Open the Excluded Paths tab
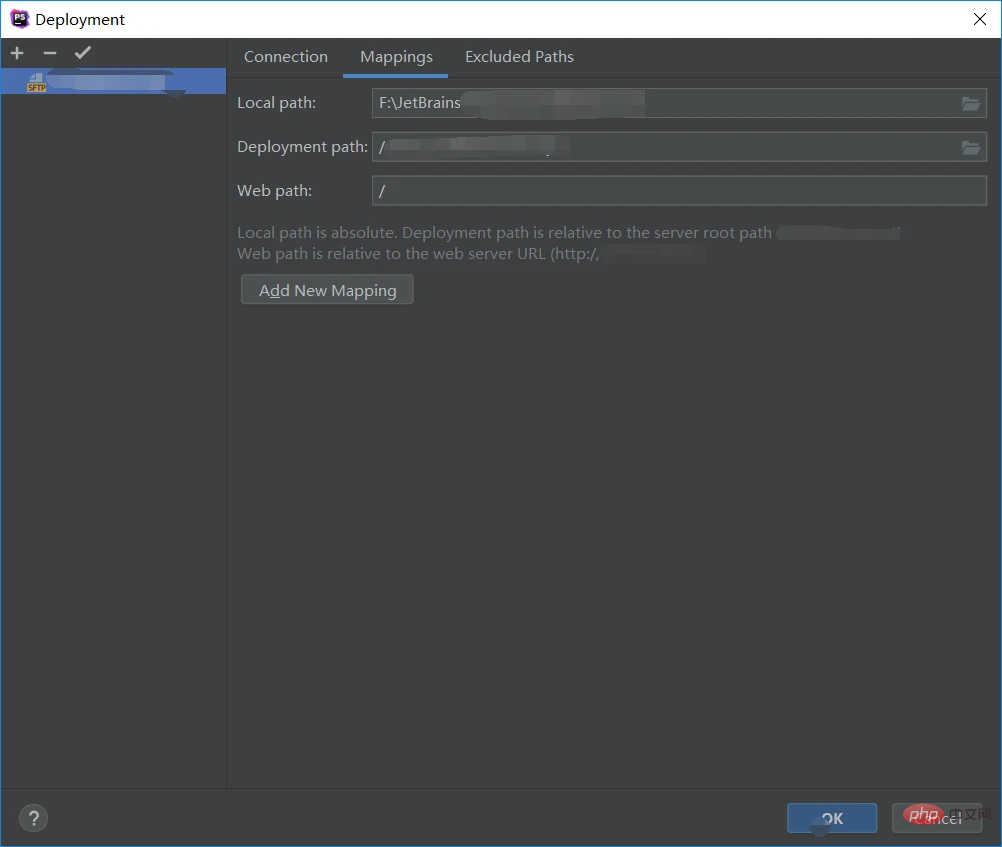The image size is (1002, 847). [519, 57]
